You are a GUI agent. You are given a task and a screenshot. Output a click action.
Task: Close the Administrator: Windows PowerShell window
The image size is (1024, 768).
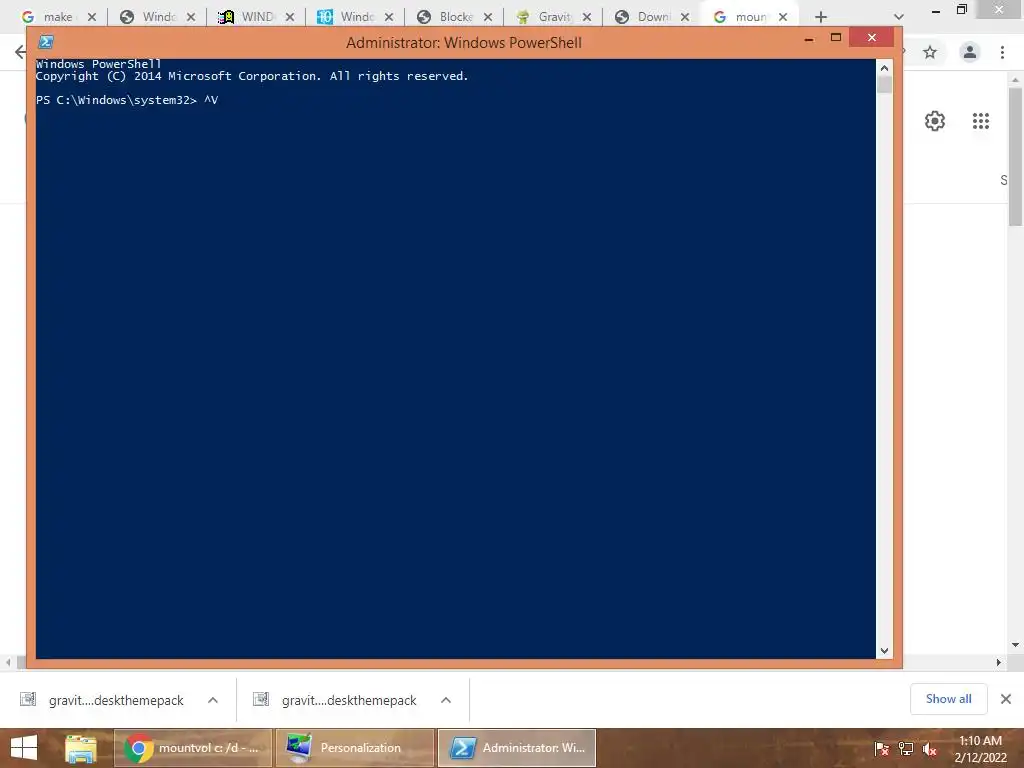coord(872,37)
